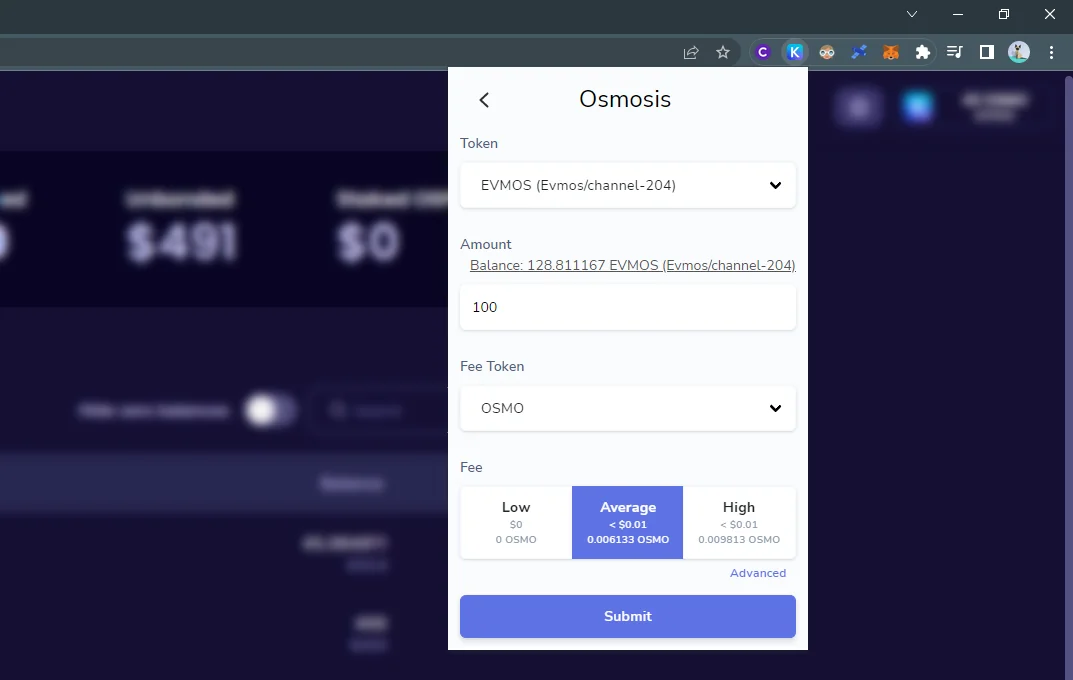Bookmark this page with the star icon

click(x=723, y=52)
